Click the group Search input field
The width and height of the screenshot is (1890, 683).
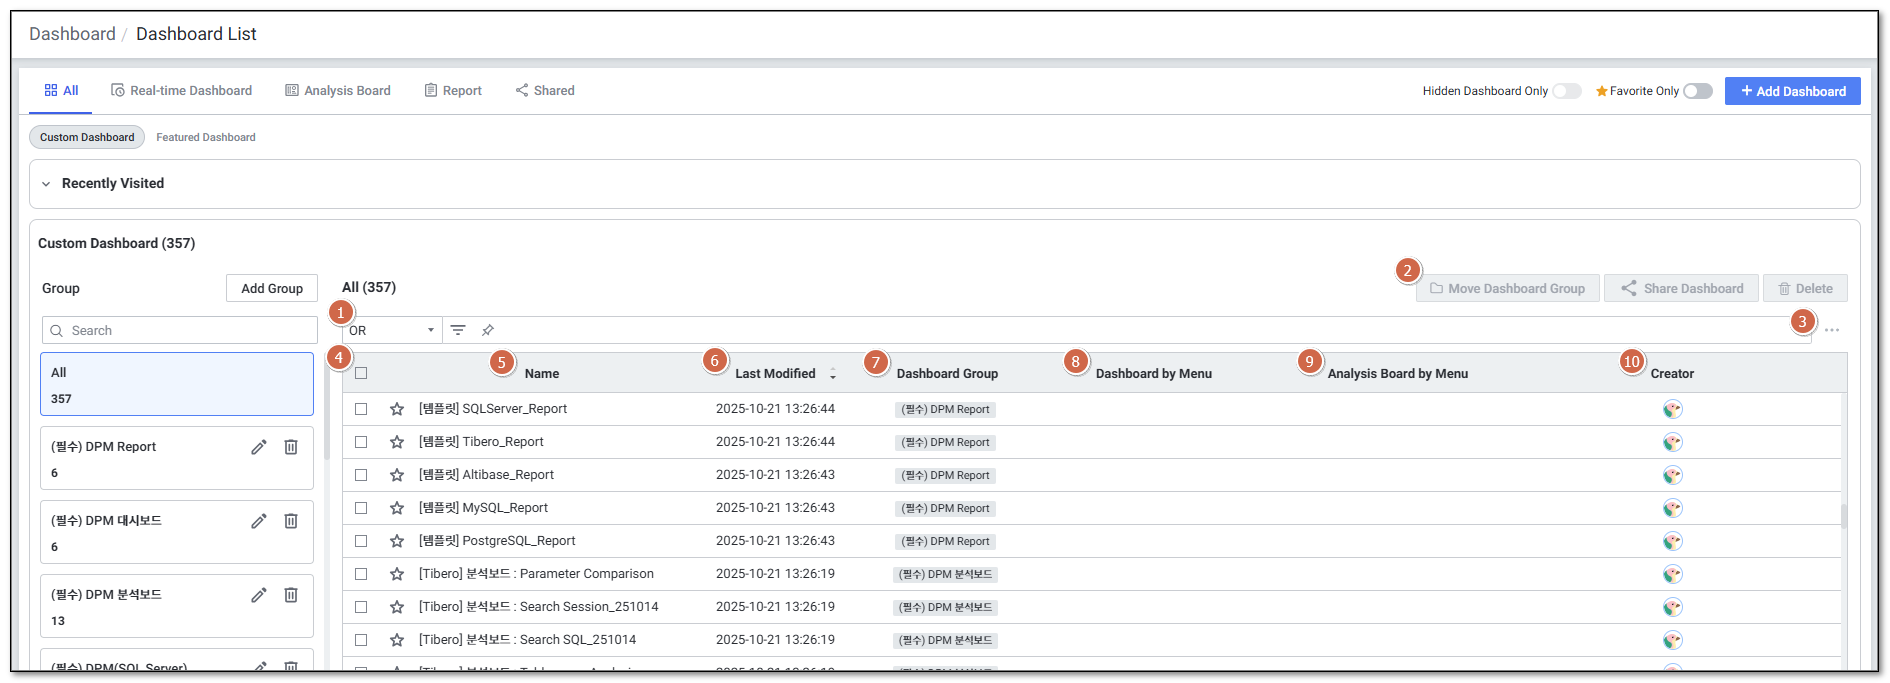point(180,330)
